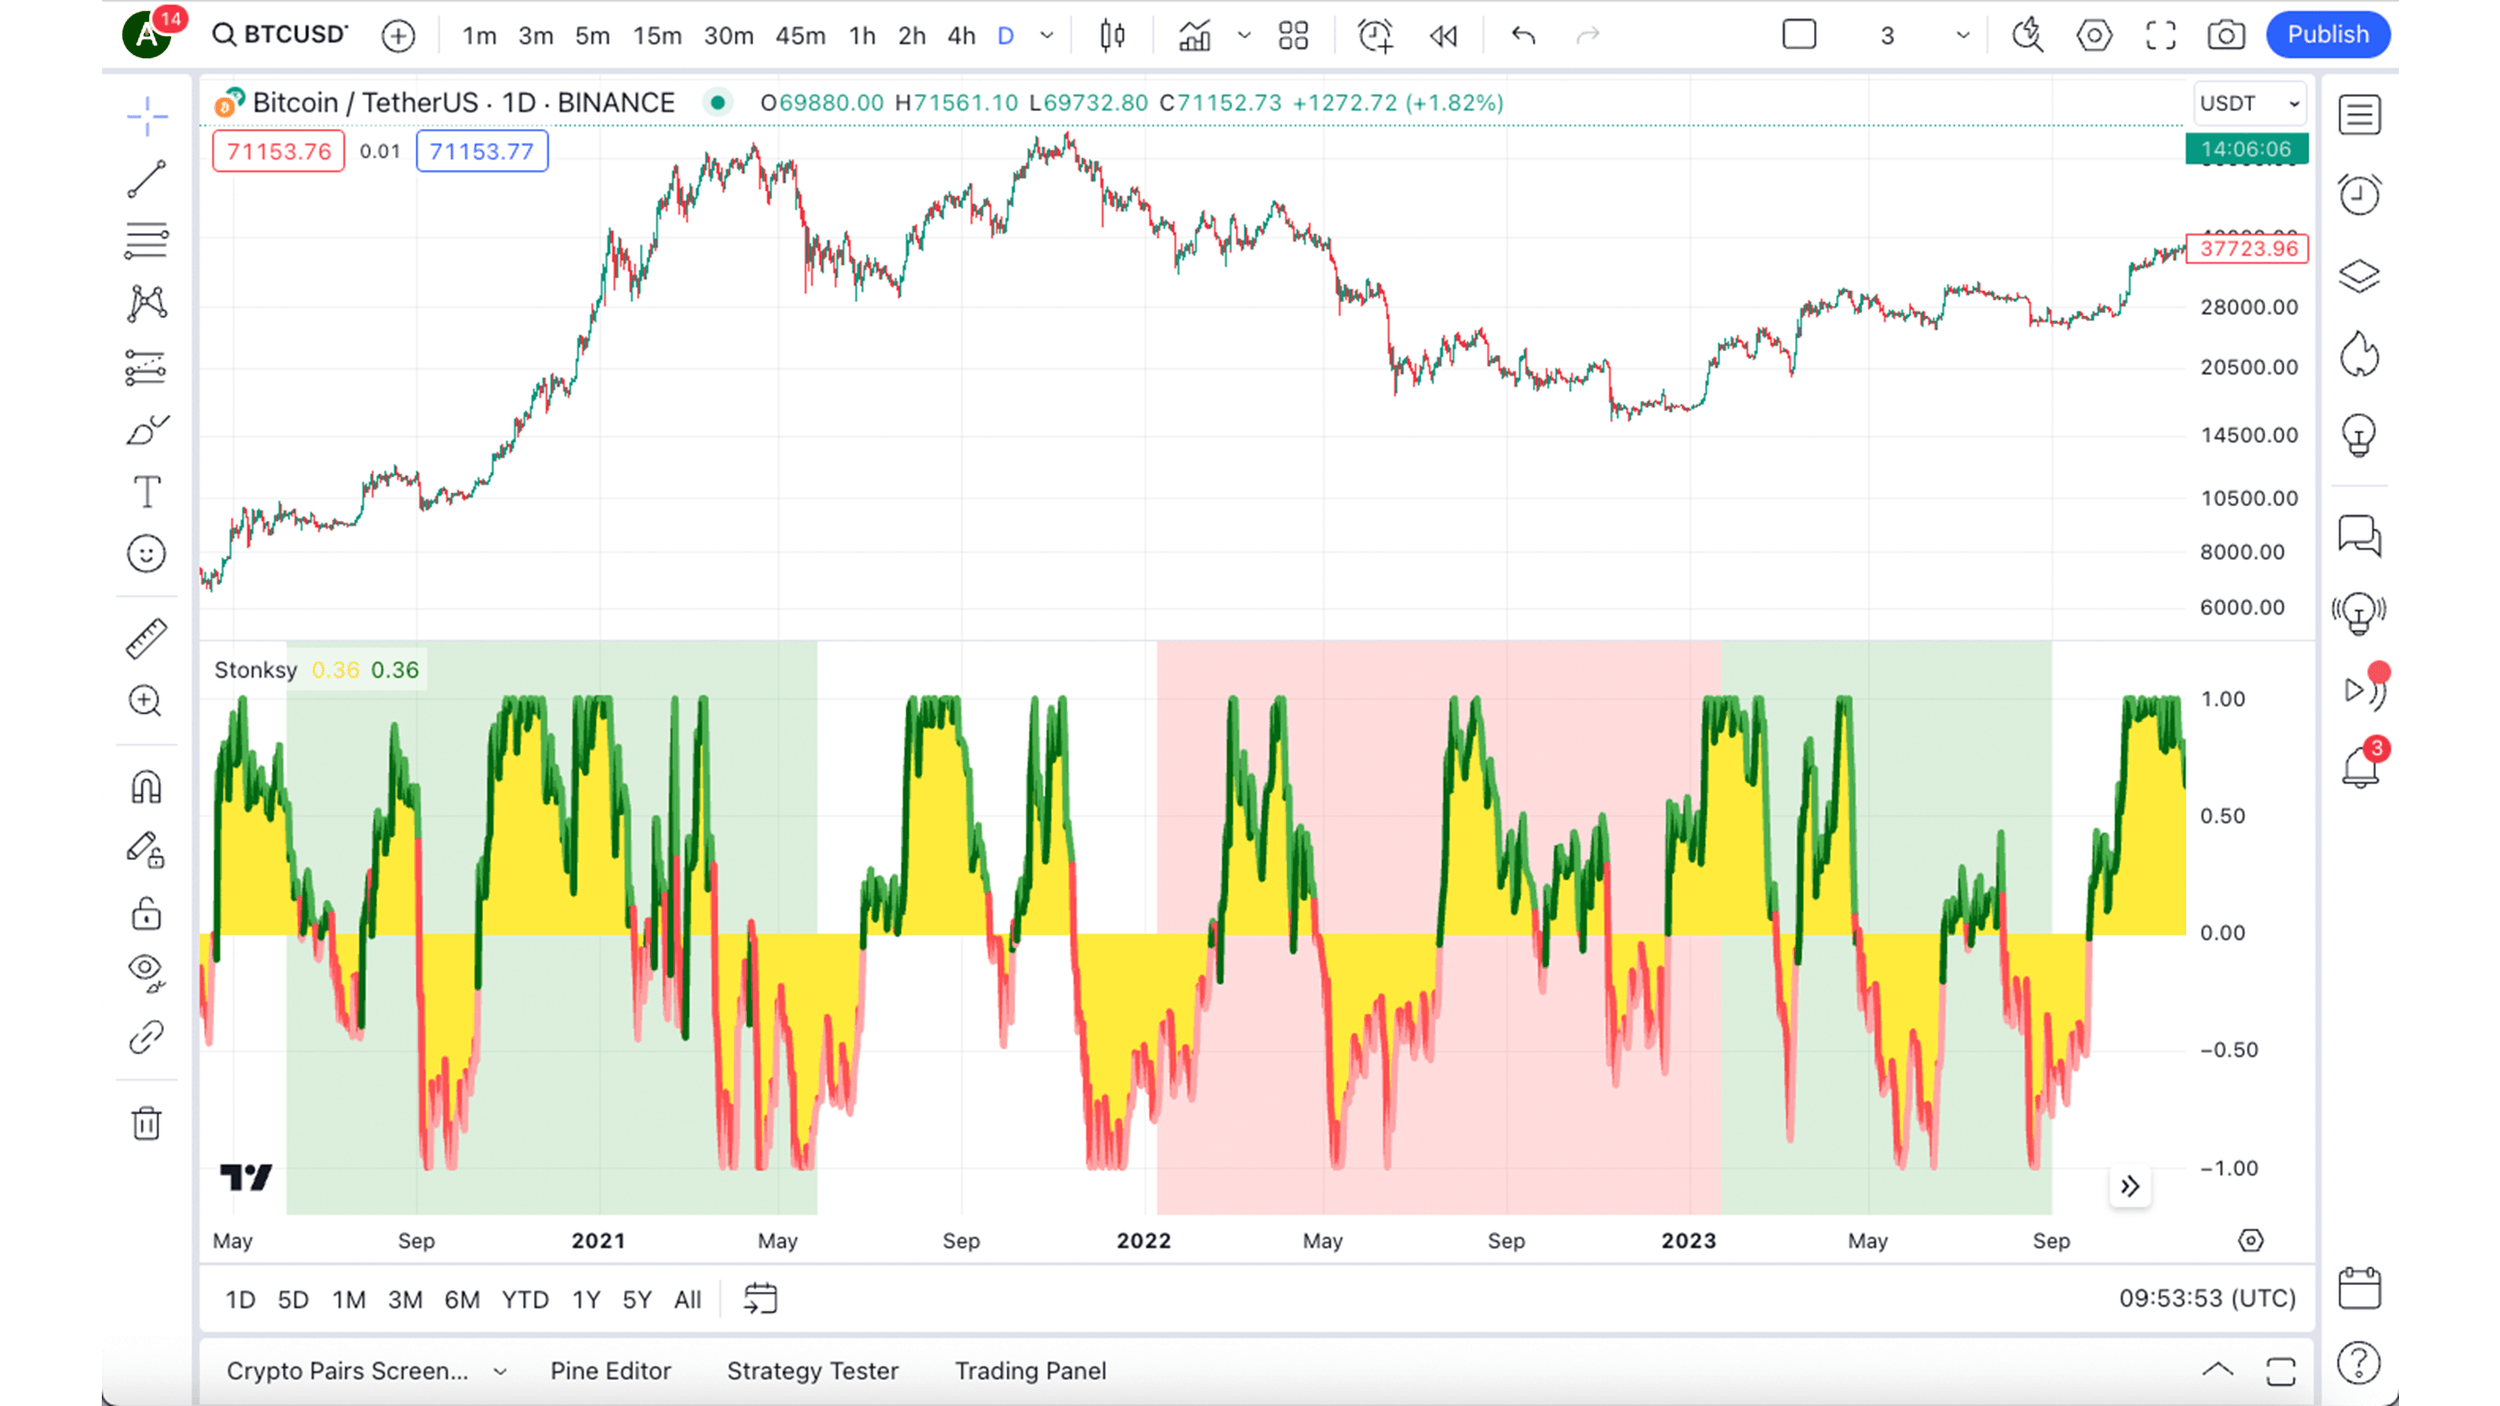Expand the layout name dropdown
This screenshot has width=2500, height=1406.
(x=1963, y=36)
